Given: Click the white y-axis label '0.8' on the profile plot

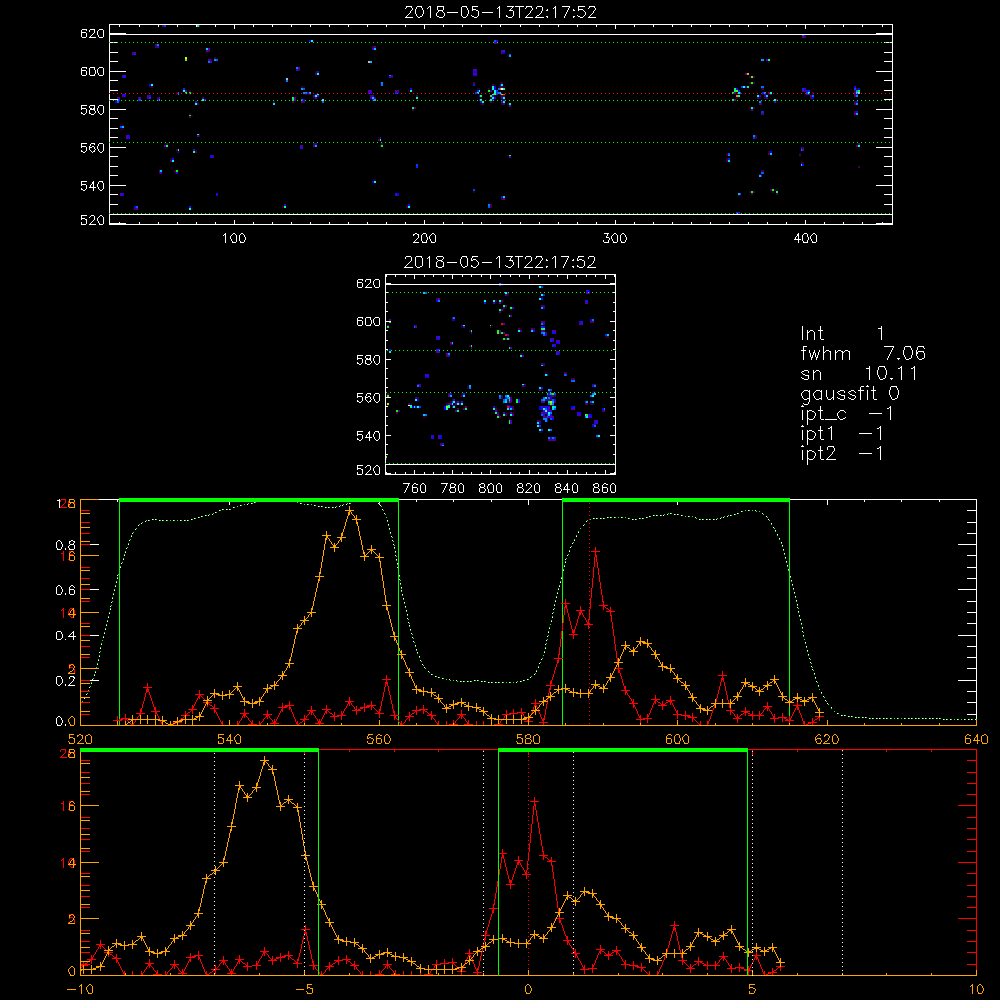Looking at the screenshot, I should (66, 545).
